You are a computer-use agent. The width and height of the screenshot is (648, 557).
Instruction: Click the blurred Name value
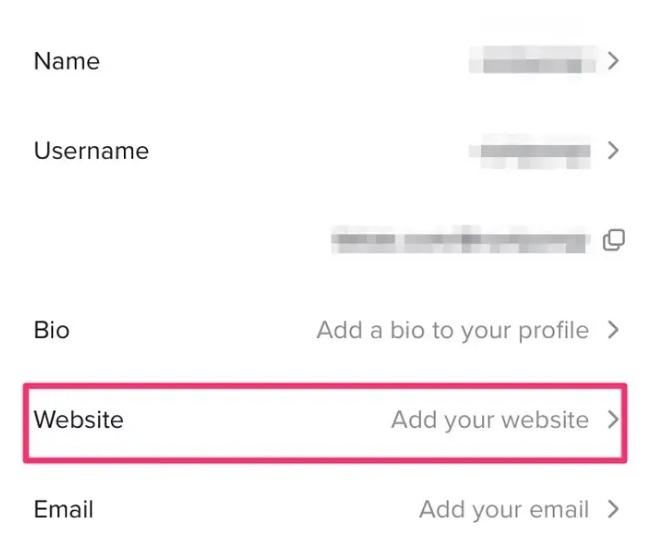[x=533, y=60]
